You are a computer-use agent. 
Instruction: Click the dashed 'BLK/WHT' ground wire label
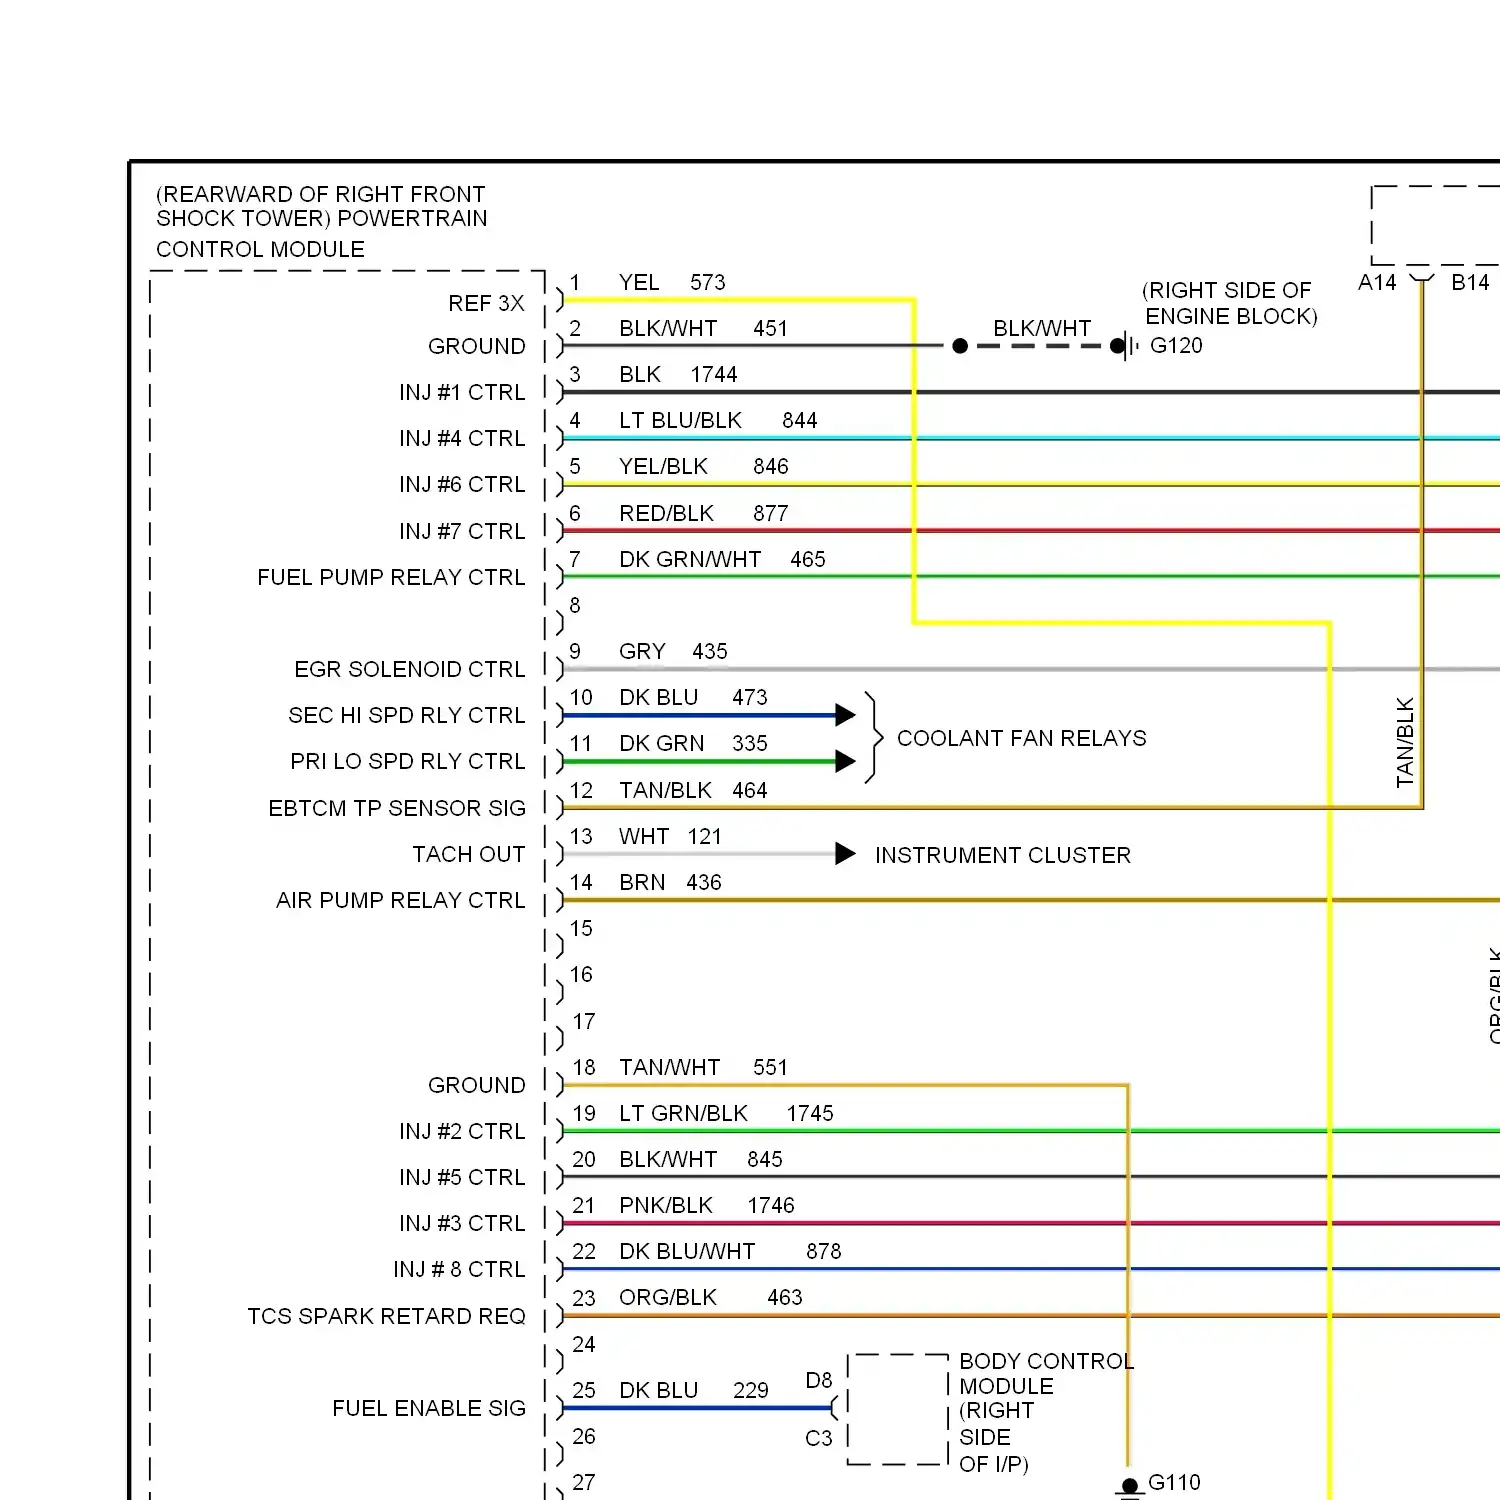(x=1042, y=329)
